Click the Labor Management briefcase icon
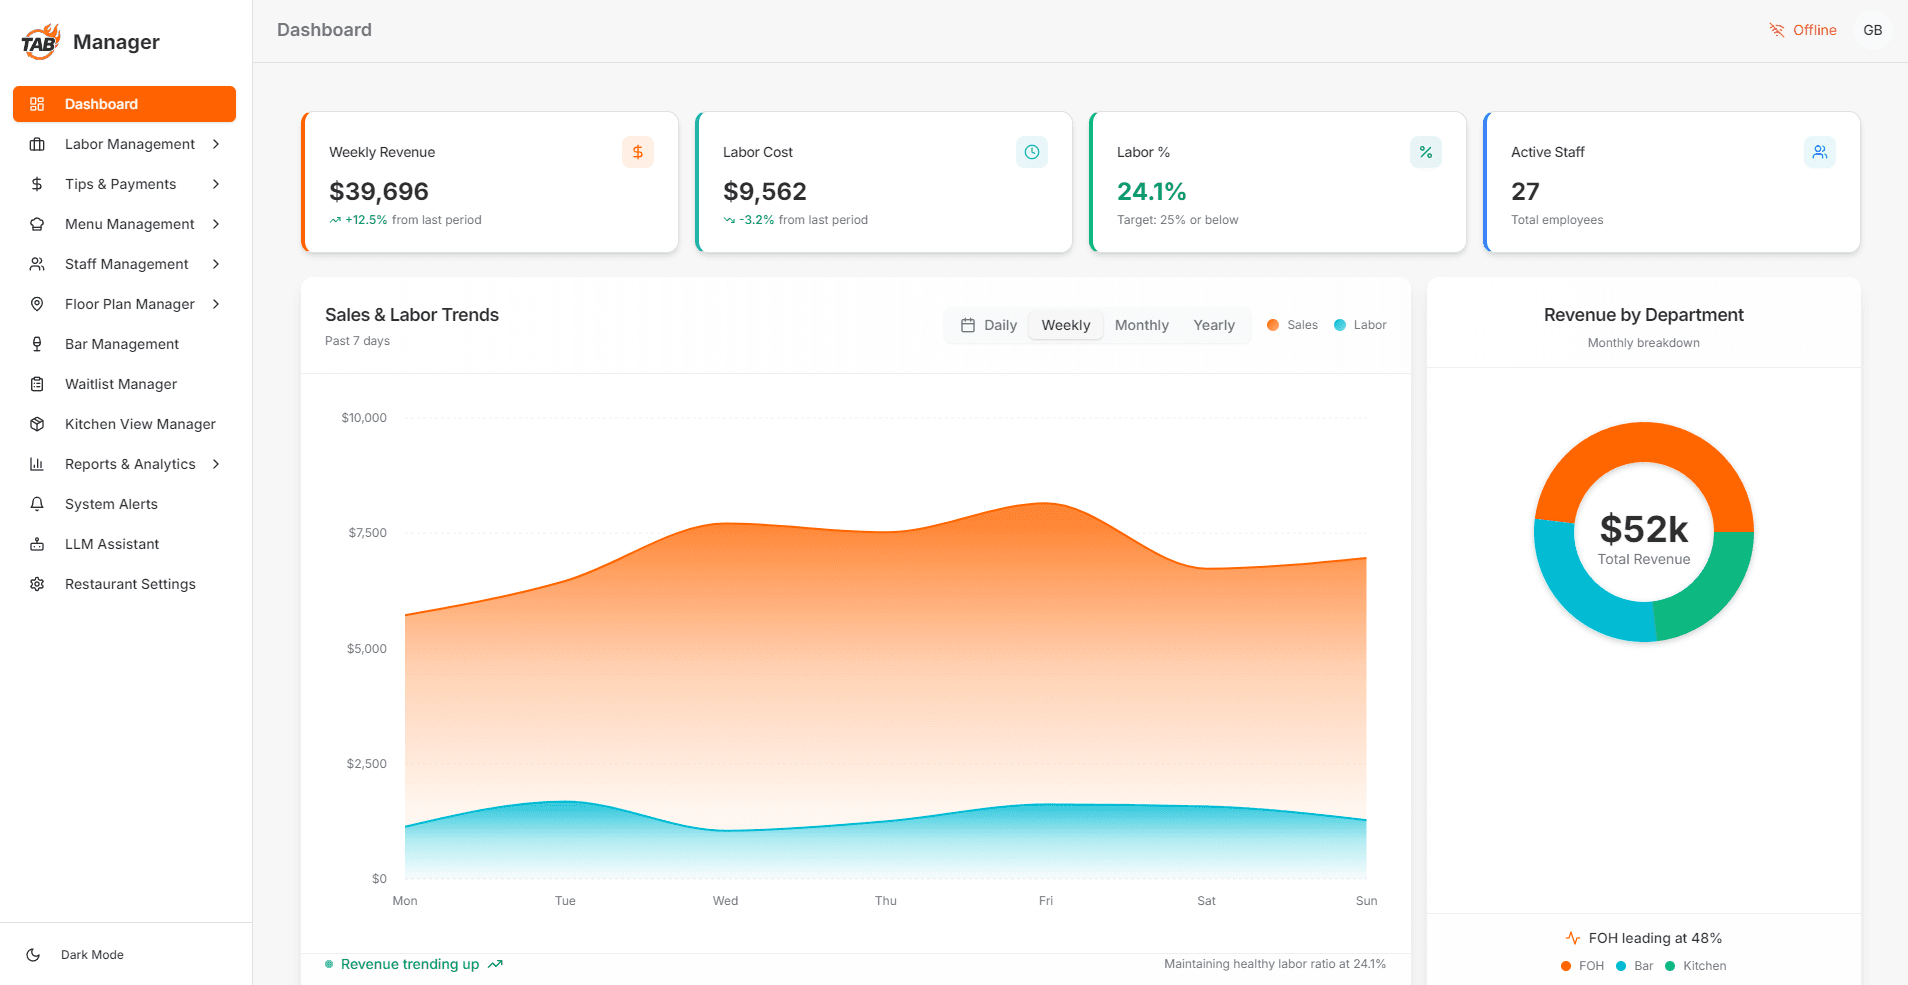 click(37, 144)
